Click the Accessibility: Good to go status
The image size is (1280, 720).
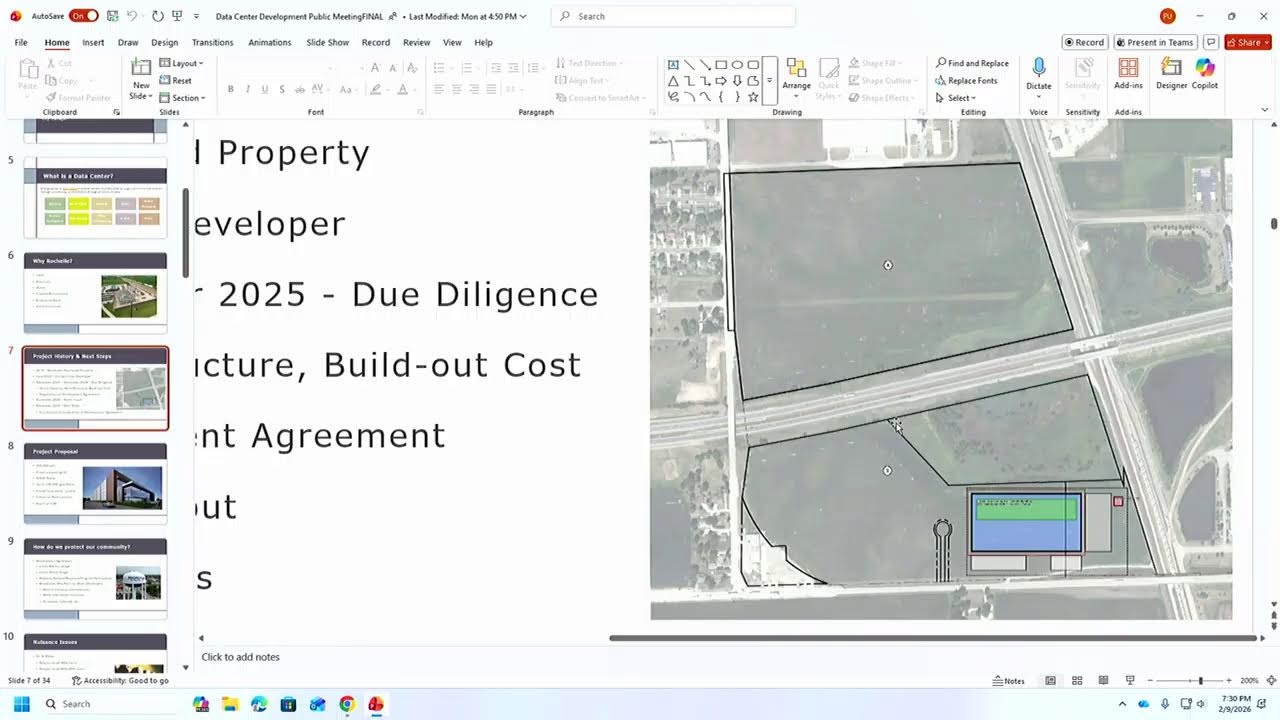click(x=120, y=680)
